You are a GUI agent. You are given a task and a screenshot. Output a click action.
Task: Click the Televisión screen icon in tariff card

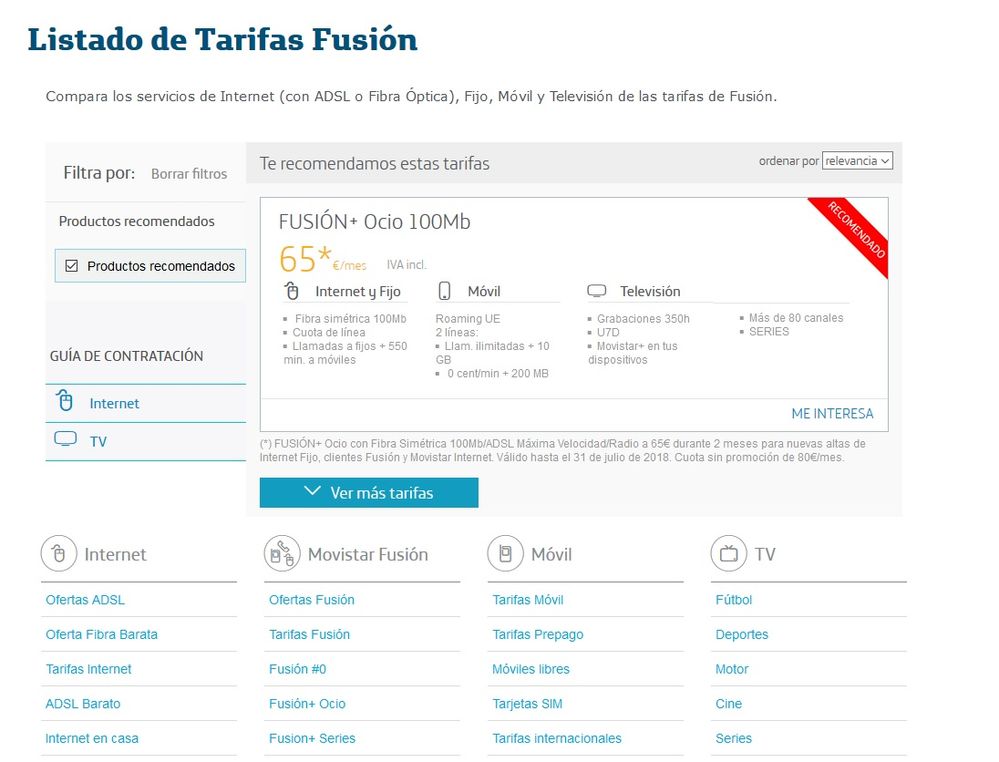coord(597,291)
